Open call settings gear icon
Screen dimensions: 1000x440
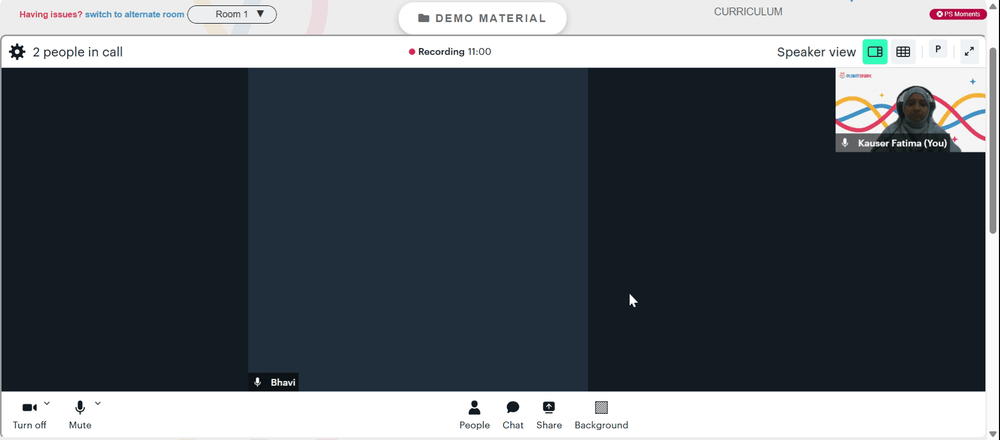pyautogui.click(x=17, y=52)
